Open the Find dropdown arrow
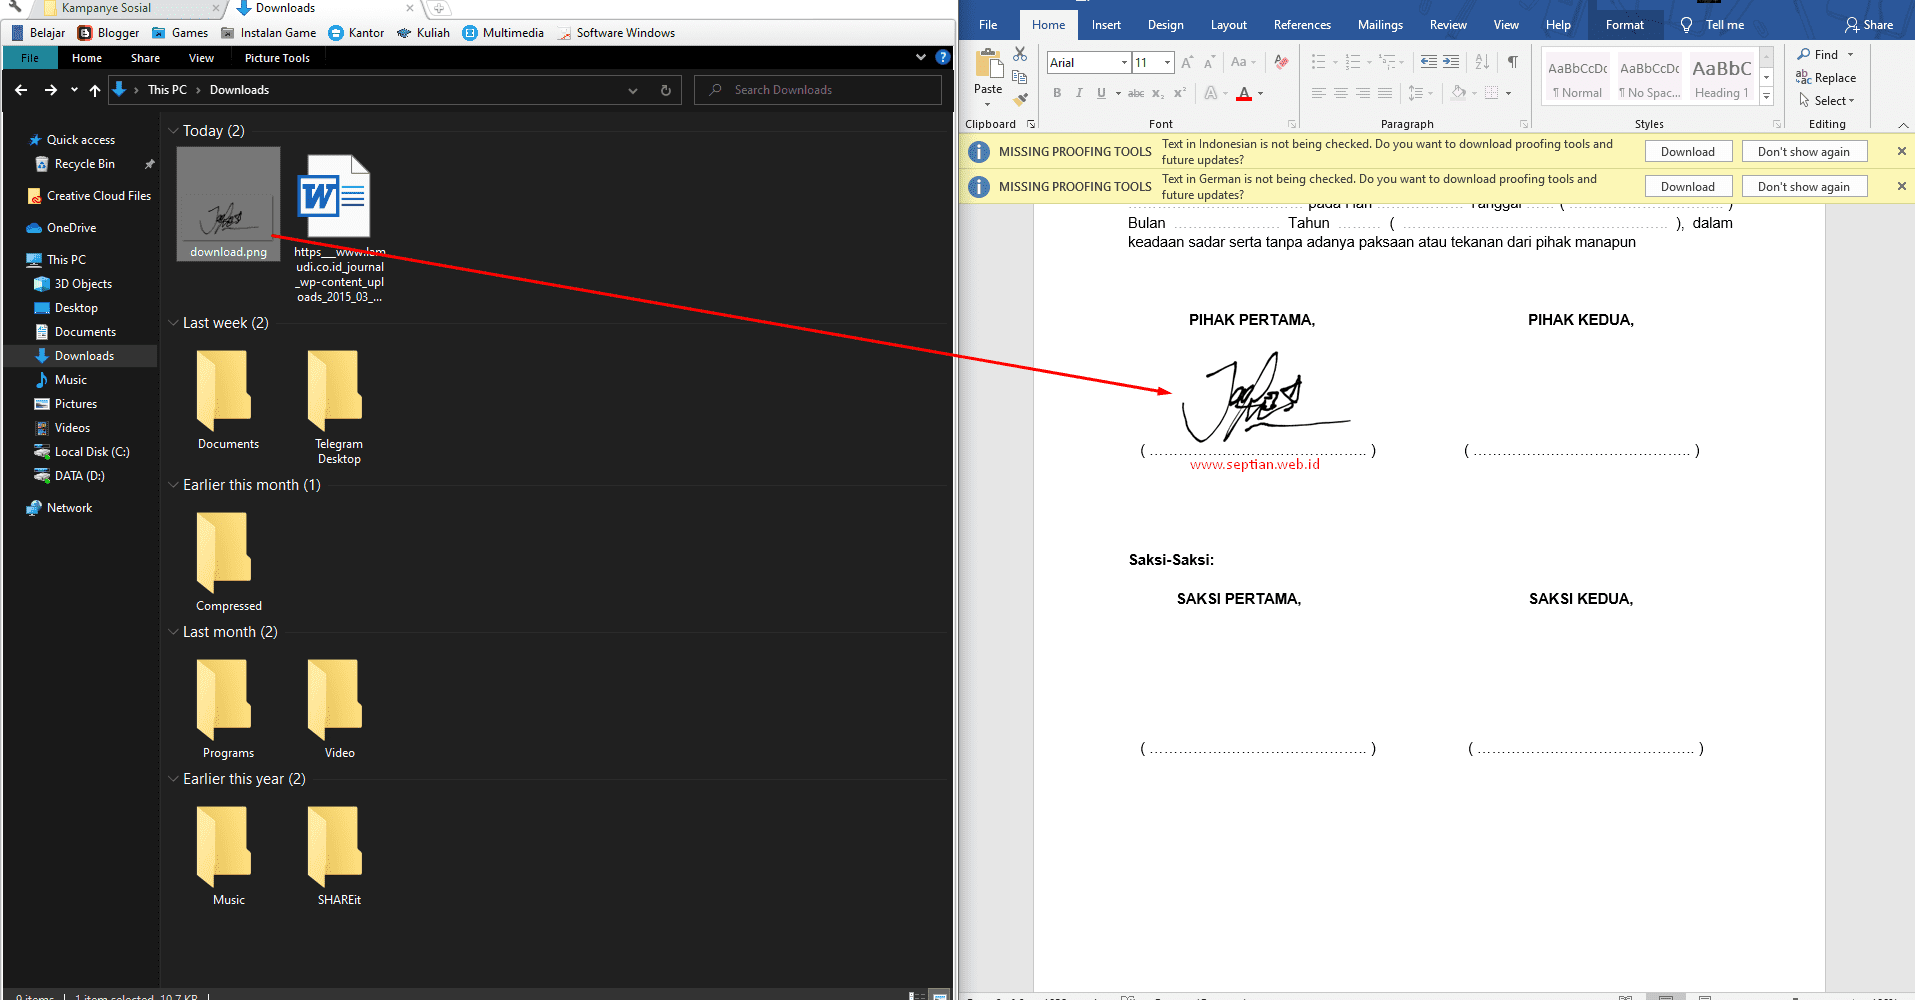Screen dimensions: 1915x1000 [x=1850, y=55]
